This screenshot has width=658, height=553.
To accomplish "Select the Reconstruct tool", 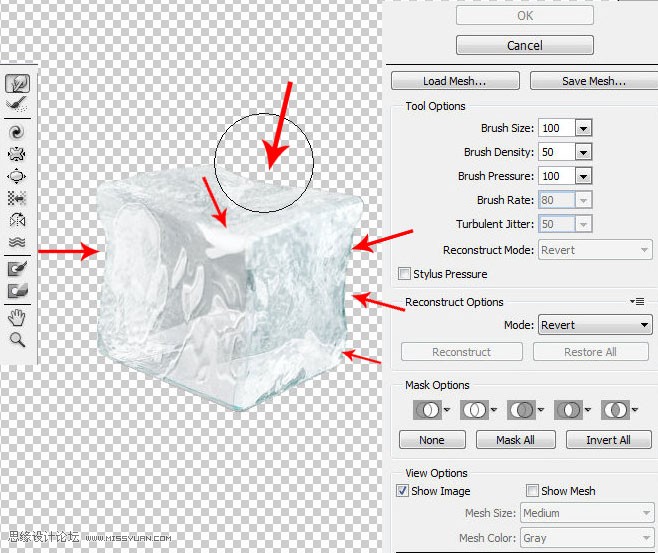I will point(17,104).
